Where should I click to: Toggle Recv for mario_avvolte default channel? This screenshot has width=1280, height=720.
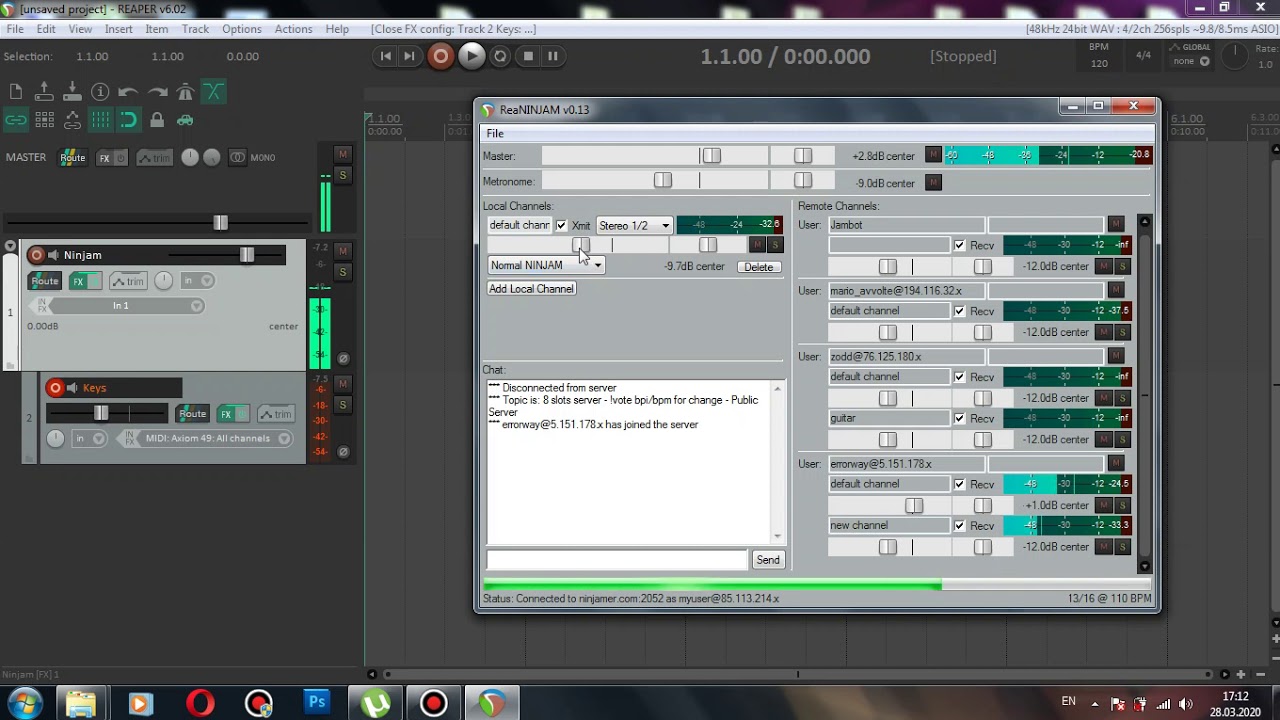[x=960, y=311]
